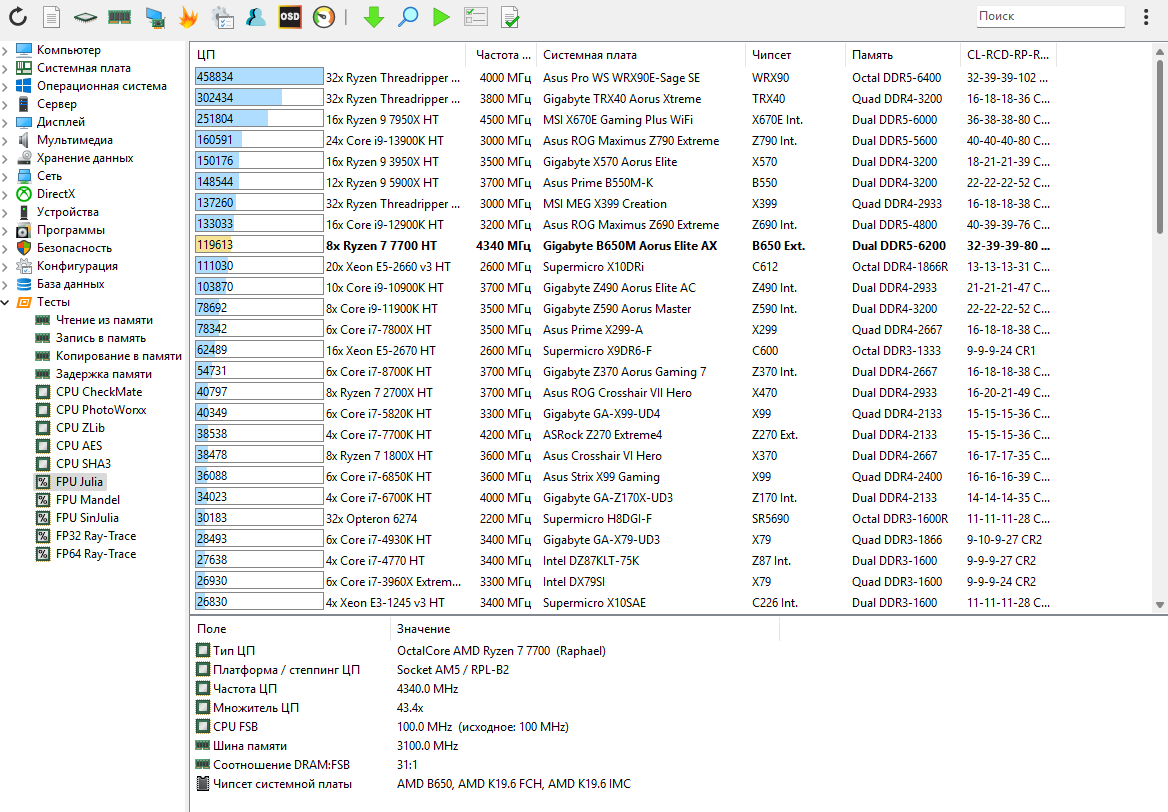Open the CPU CheckMate benchmark
The image size is (1168, 812).
(98, 392)
